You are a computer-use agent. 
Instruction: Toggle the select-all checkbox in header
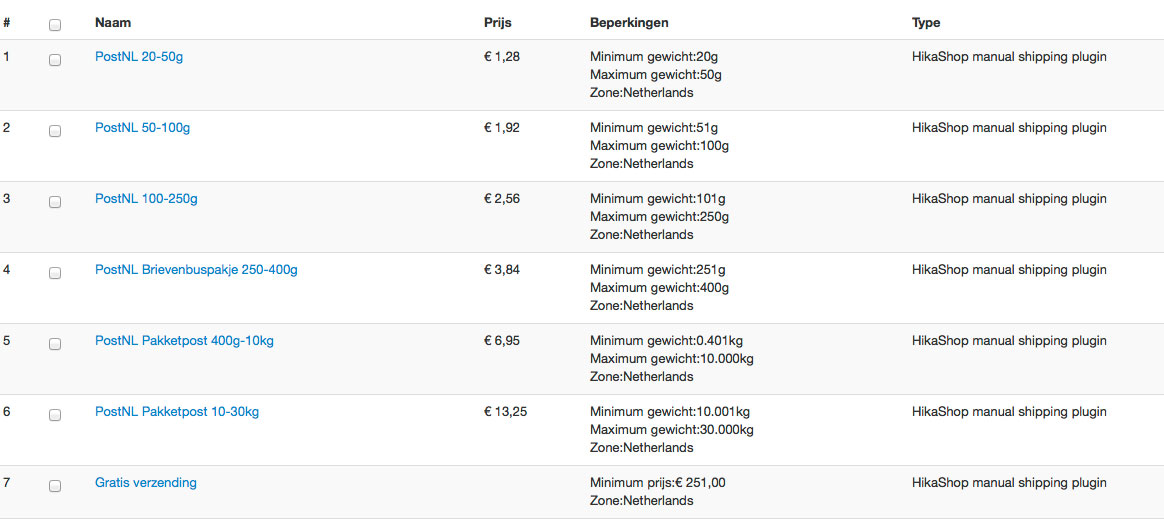tap(55, 24)
